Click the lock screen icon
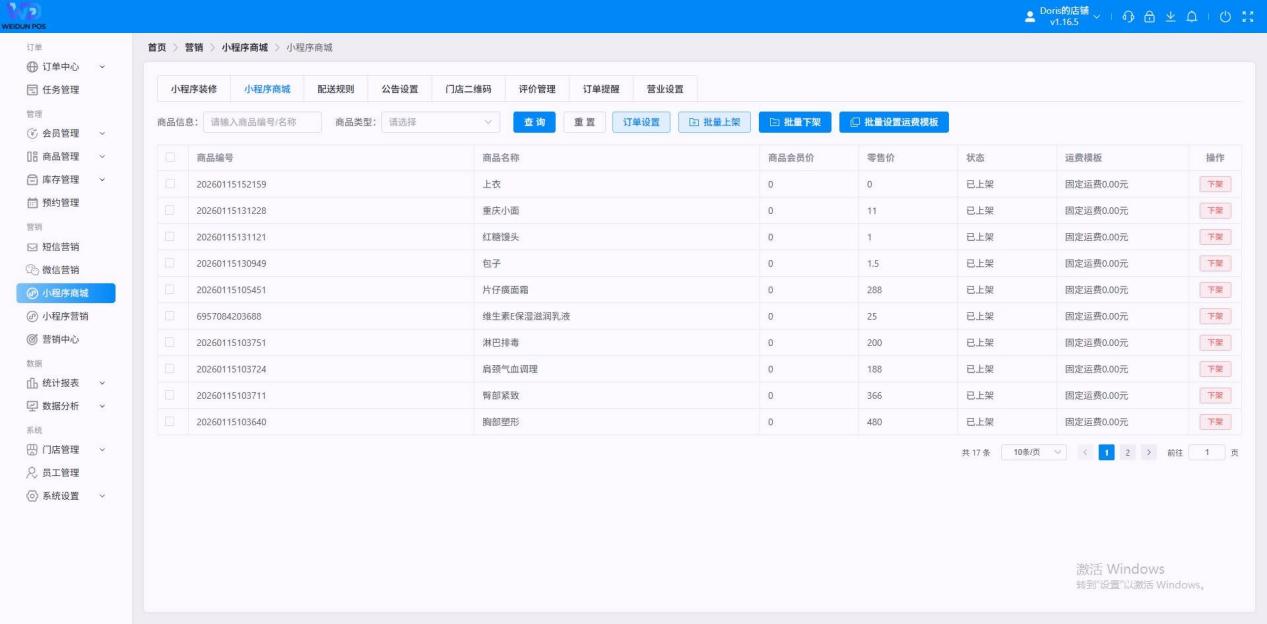 click(x=1150, y=17)
